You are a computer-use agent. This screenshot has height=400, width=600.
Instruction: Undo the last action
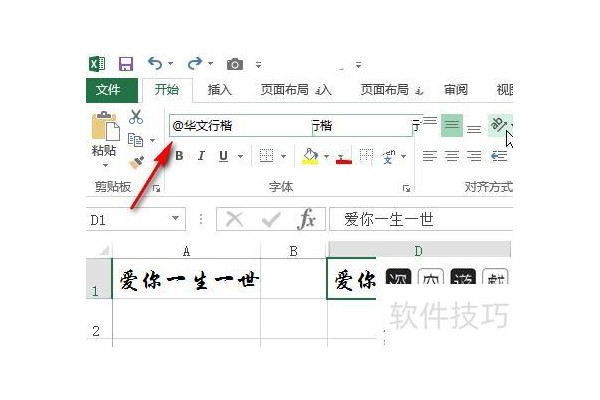pyautogui.click(x=155, y=63)
